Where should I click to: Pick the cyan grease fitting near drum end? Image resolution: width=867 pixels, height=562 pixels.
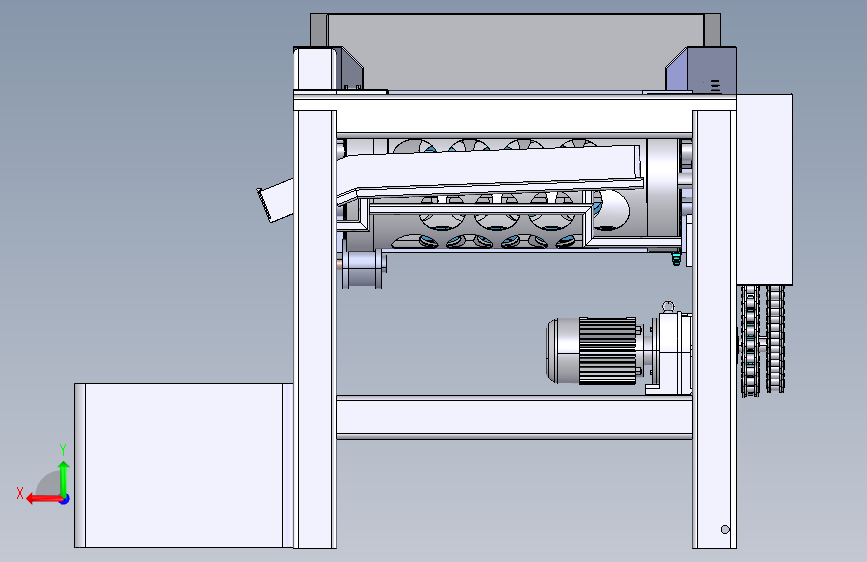[676, 258]
